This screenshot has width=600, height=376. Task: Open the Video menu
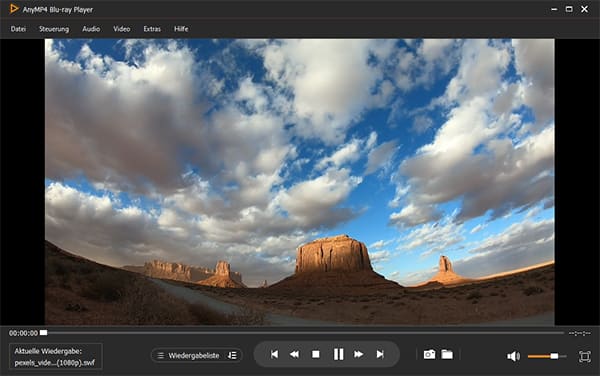click(122, 29)
